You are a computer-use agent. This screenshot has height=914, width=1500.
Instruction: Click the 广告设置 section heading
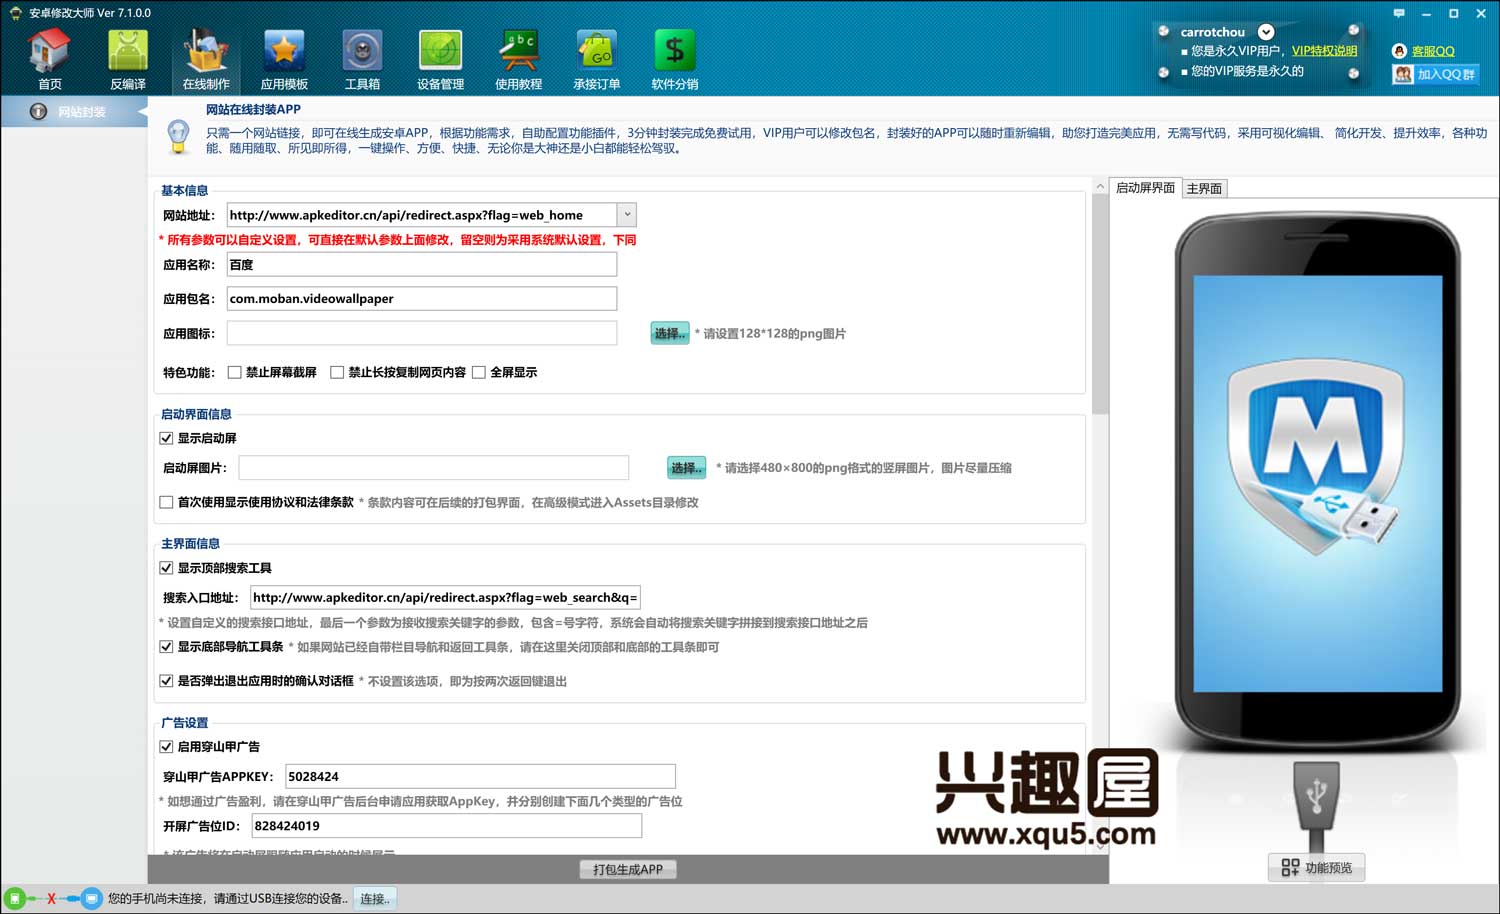(185, 723)
